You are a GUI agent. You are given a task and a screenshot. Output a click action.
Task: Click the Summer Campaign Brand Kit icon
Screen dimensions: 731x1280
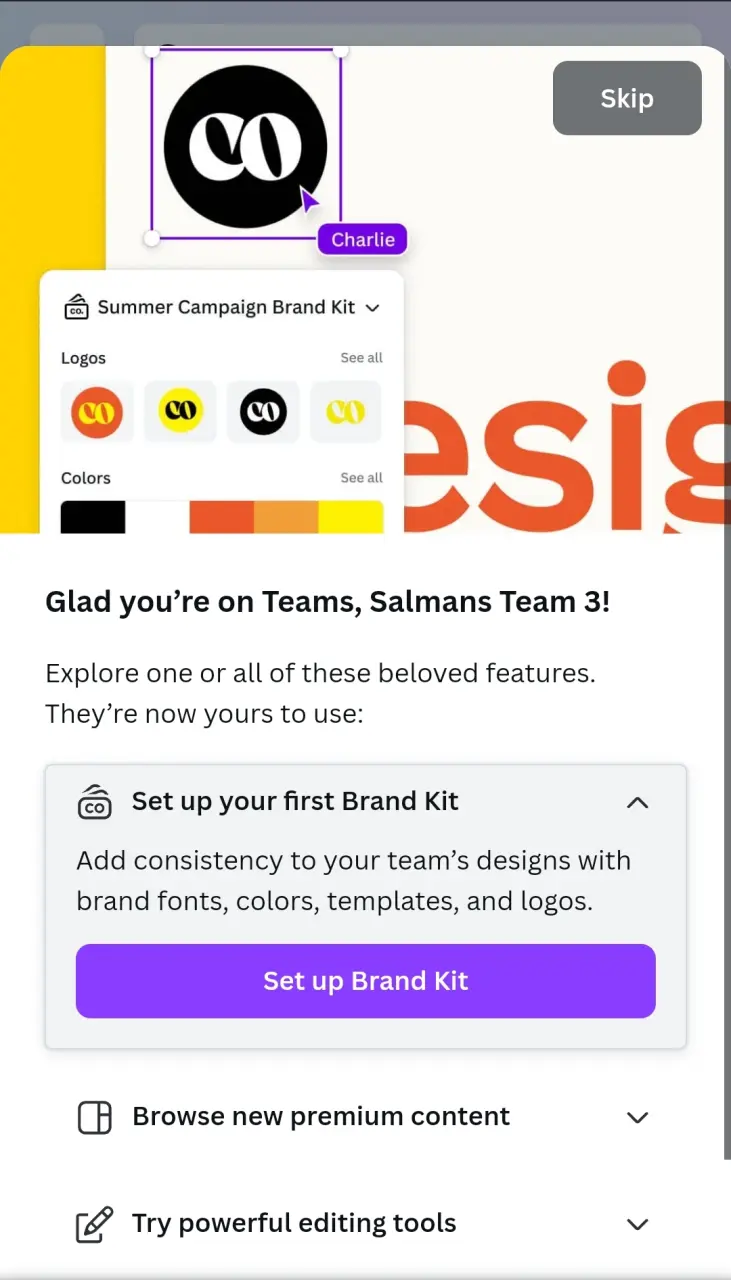77,308
